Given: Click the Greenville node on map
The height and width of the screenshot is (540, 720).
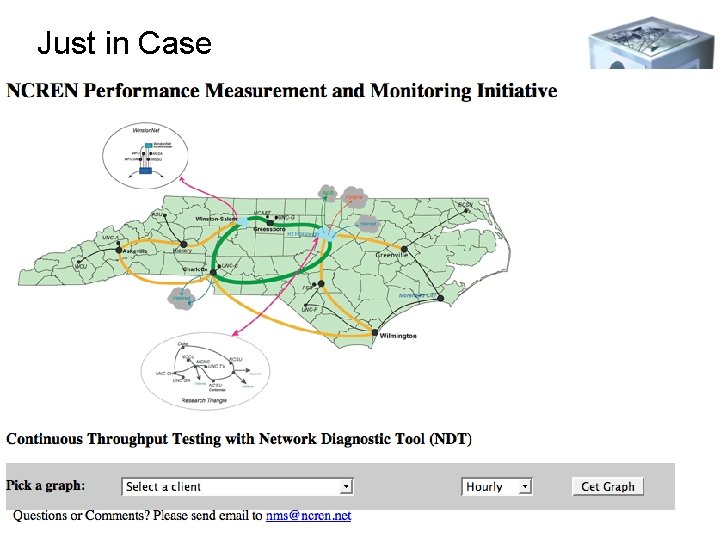Looking at the screenshot, I should [x=404, y=249].
